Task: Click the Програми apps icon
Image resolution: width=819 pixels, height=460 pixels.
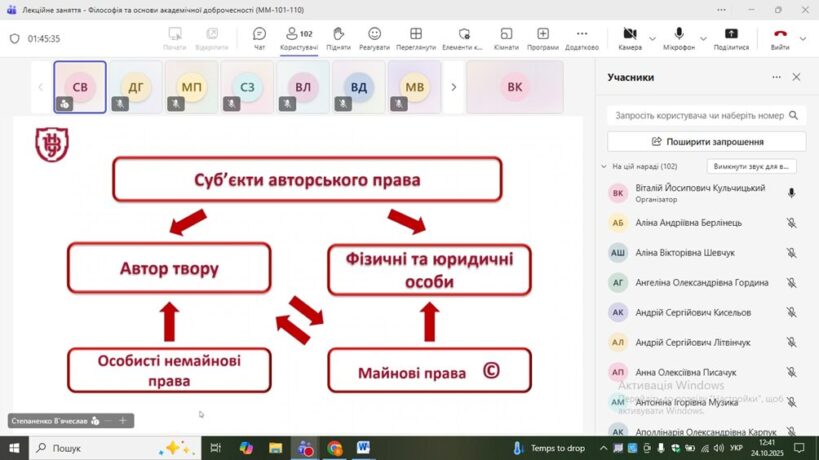Action: [x=542, y=38]
